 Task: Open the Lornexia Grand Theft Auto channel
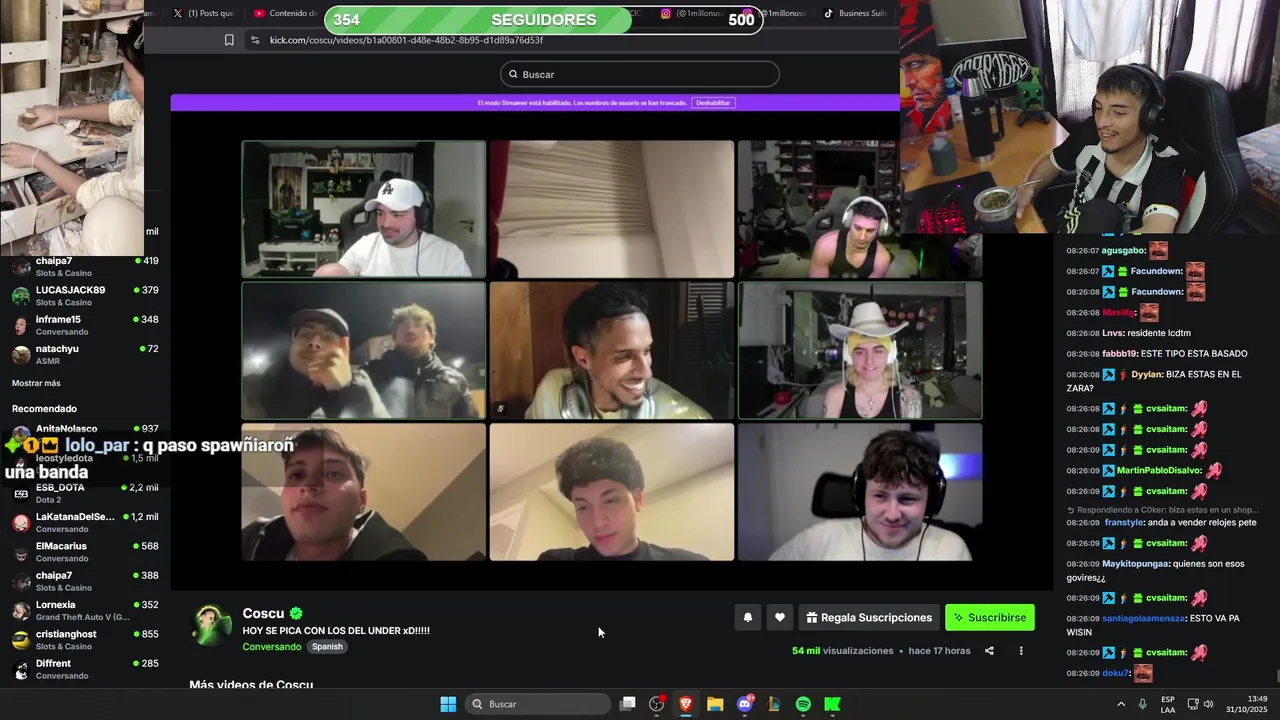[x=85, y=611]
